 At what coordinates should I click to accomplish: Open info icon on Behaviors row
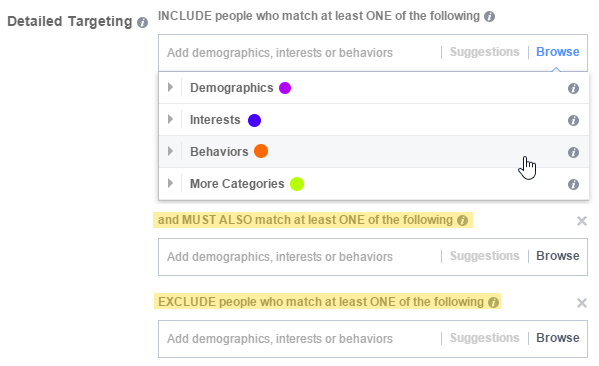coord(573,152)
